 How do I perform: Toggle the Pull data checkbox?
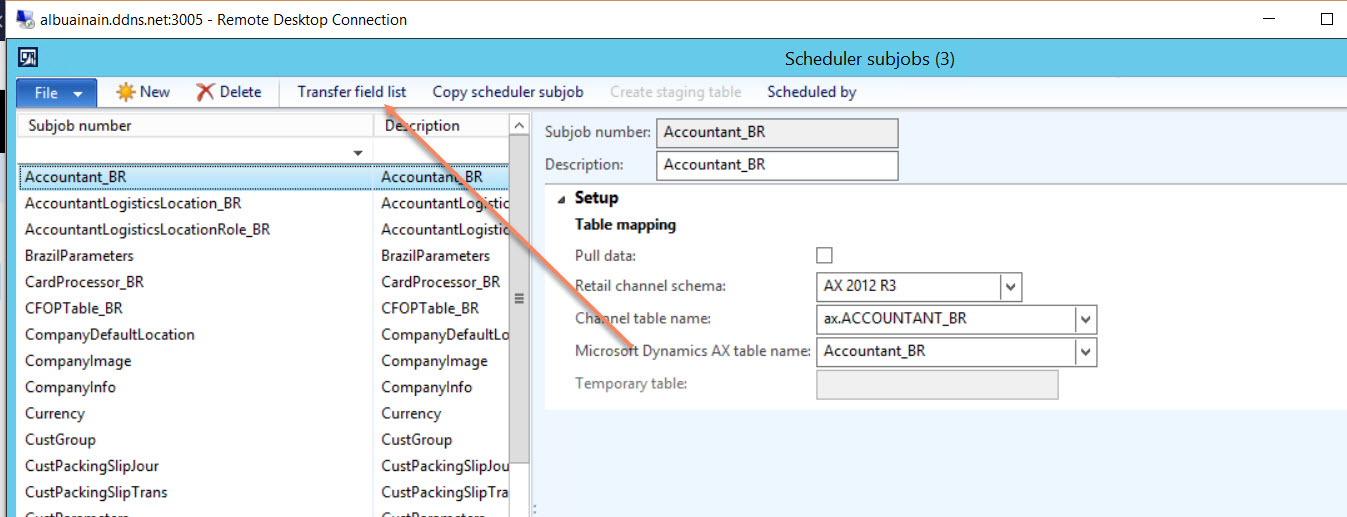click(x=824, y=255)
